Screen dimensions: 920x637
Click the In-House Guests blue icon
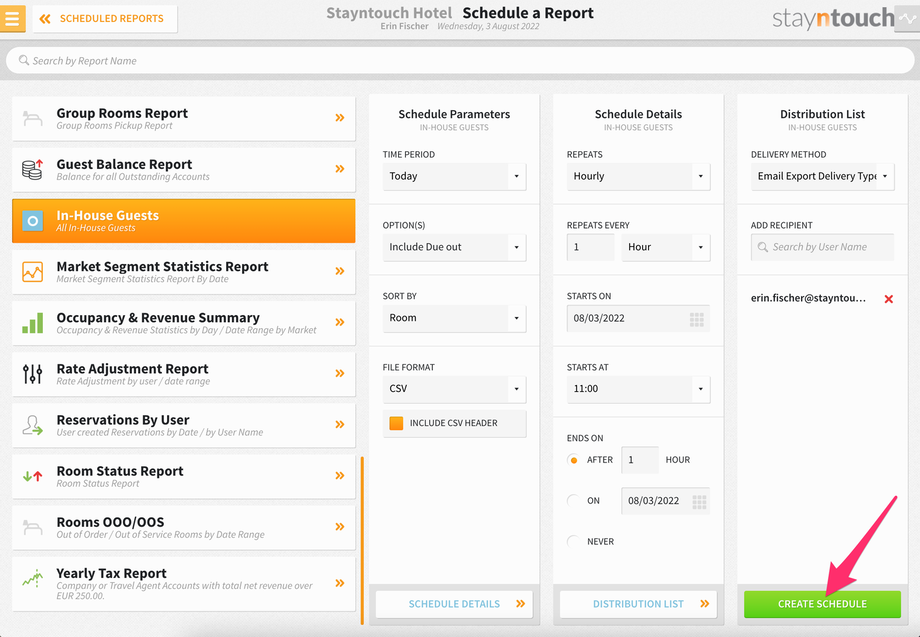(32, 221)
